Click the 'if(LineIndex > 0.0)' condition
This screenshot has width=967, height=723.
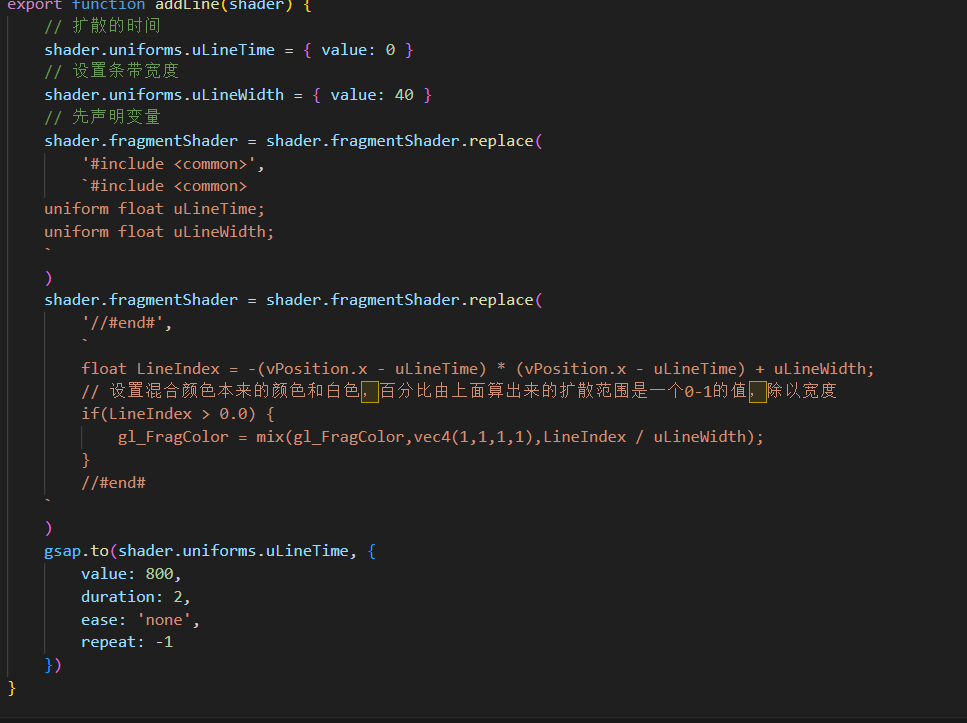tap(168, 414)
